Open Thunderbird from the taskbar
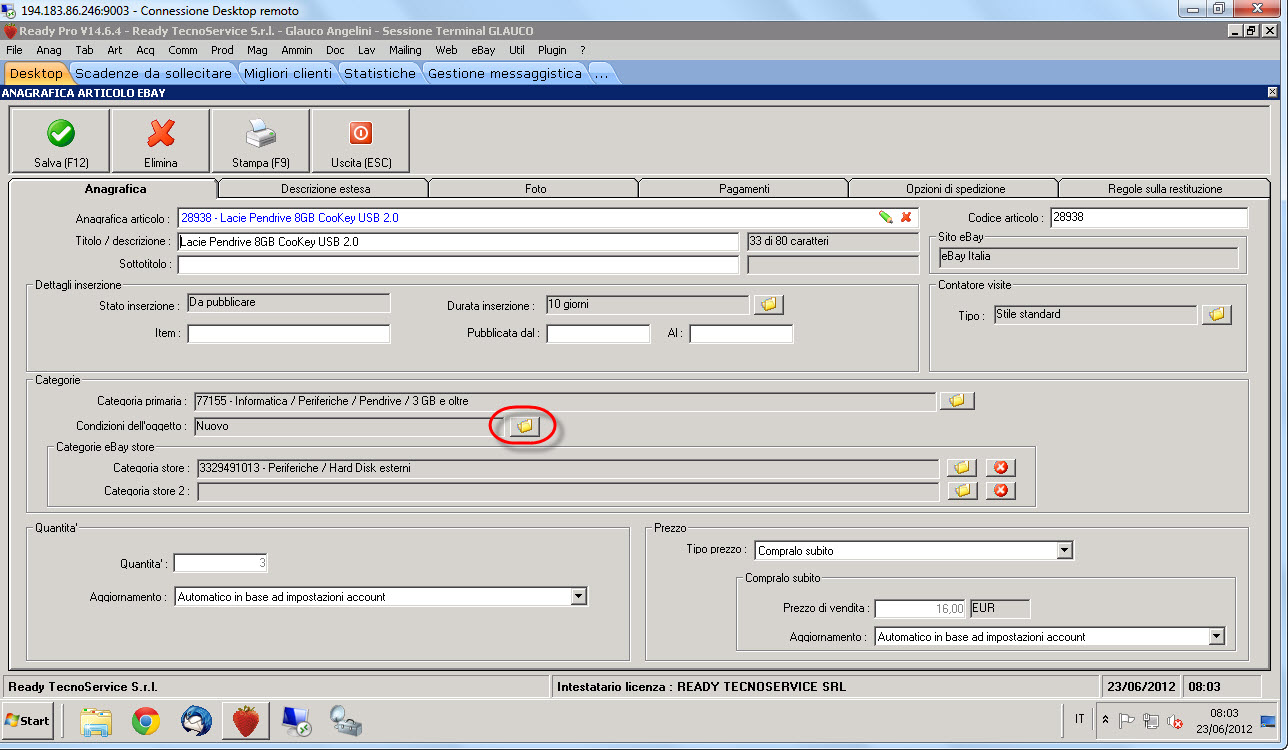Screen dimensions: 1288x750 (196, 721)
